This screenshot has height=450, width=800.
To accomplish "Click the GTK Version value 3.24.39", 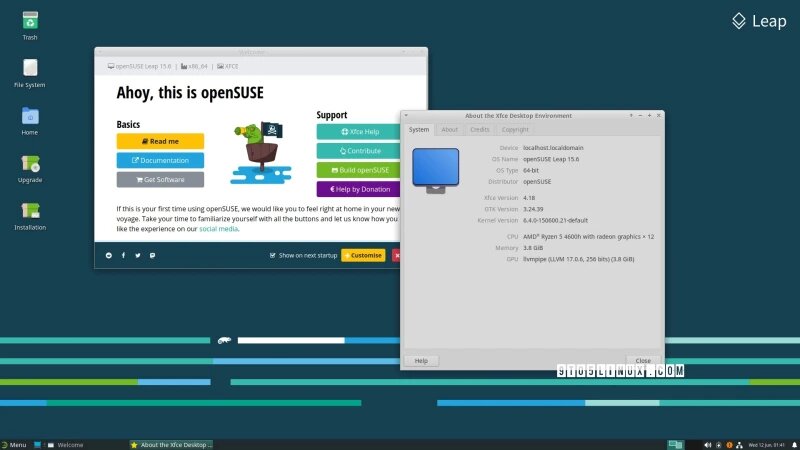I will point(533,209).
